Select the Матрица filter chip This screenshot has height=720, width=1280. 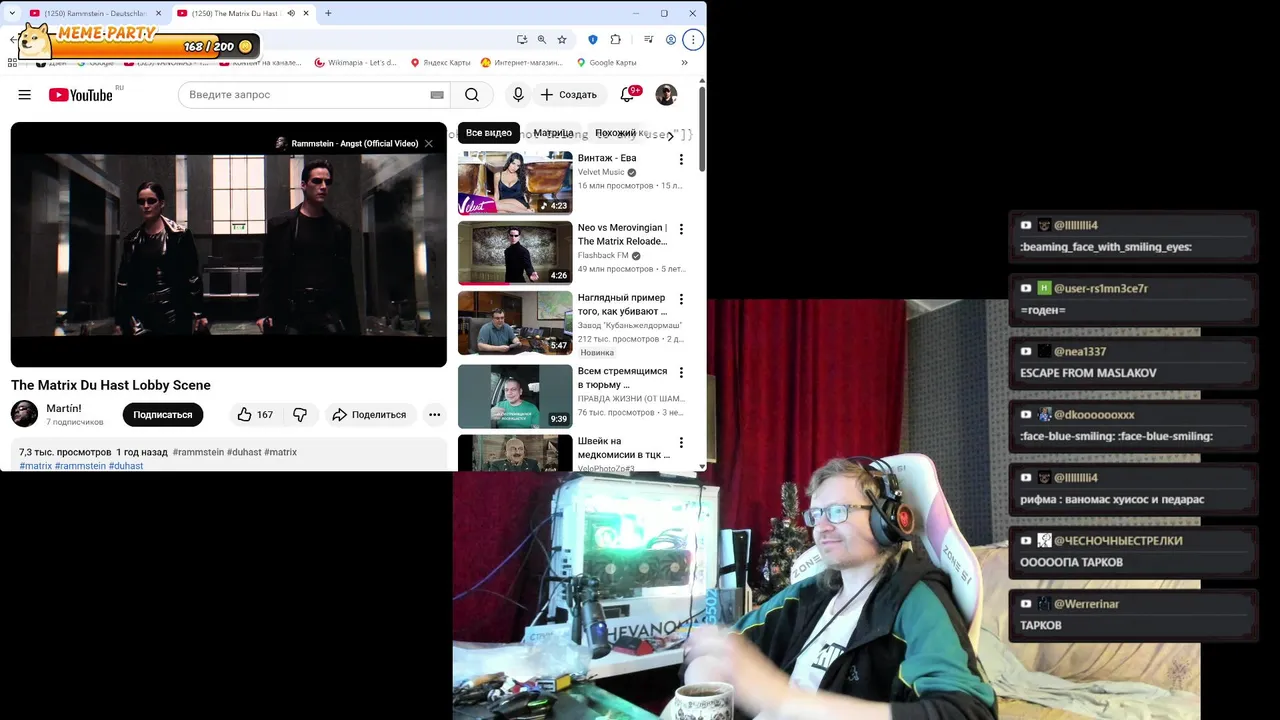(x=553, y=133)
